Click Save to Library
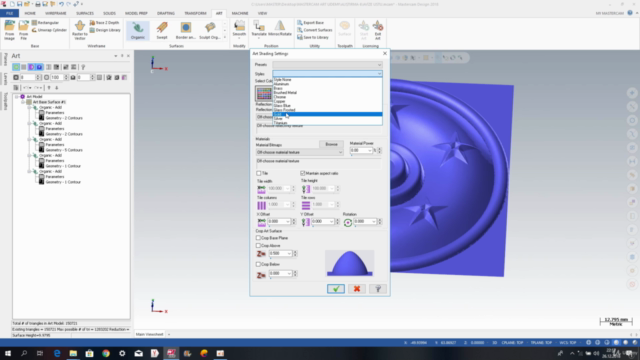Image resolution: width=640 pixels, height=360 pixels. [x=313, y=38]
